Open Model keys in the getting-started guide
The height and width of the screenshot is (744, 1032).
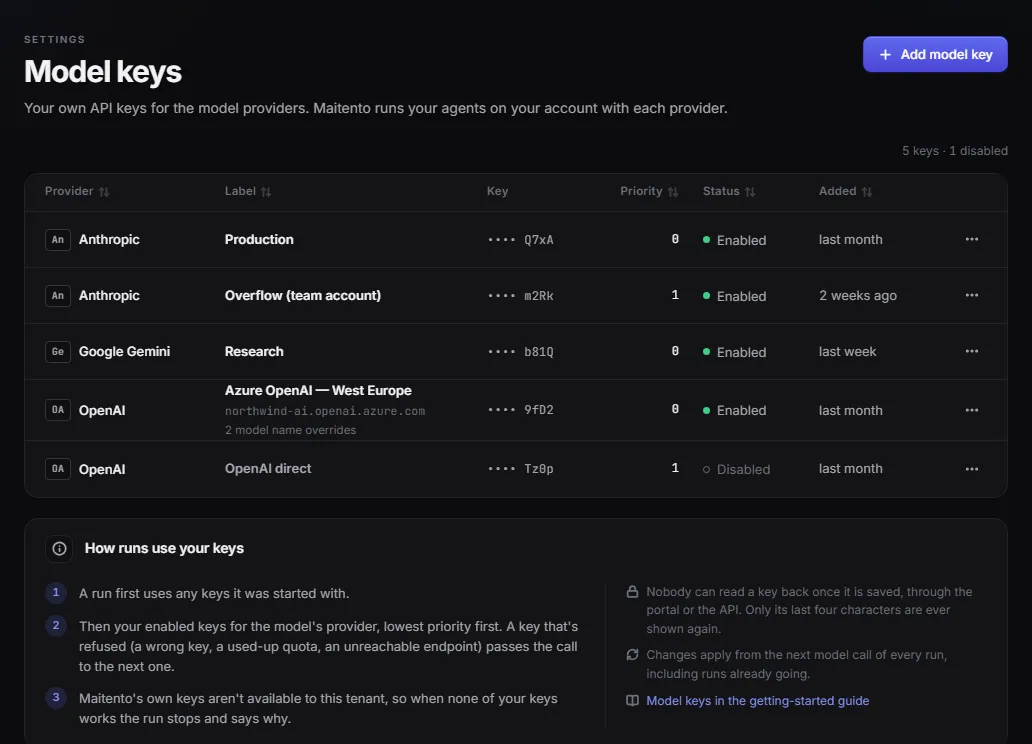(758, 701)
